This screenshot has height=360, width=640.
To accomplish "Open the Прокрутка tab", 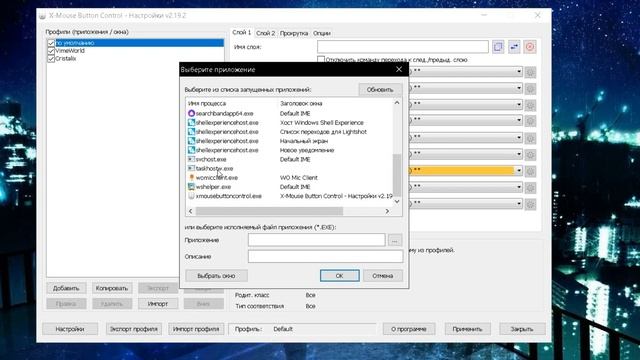I will coord(294,33).
